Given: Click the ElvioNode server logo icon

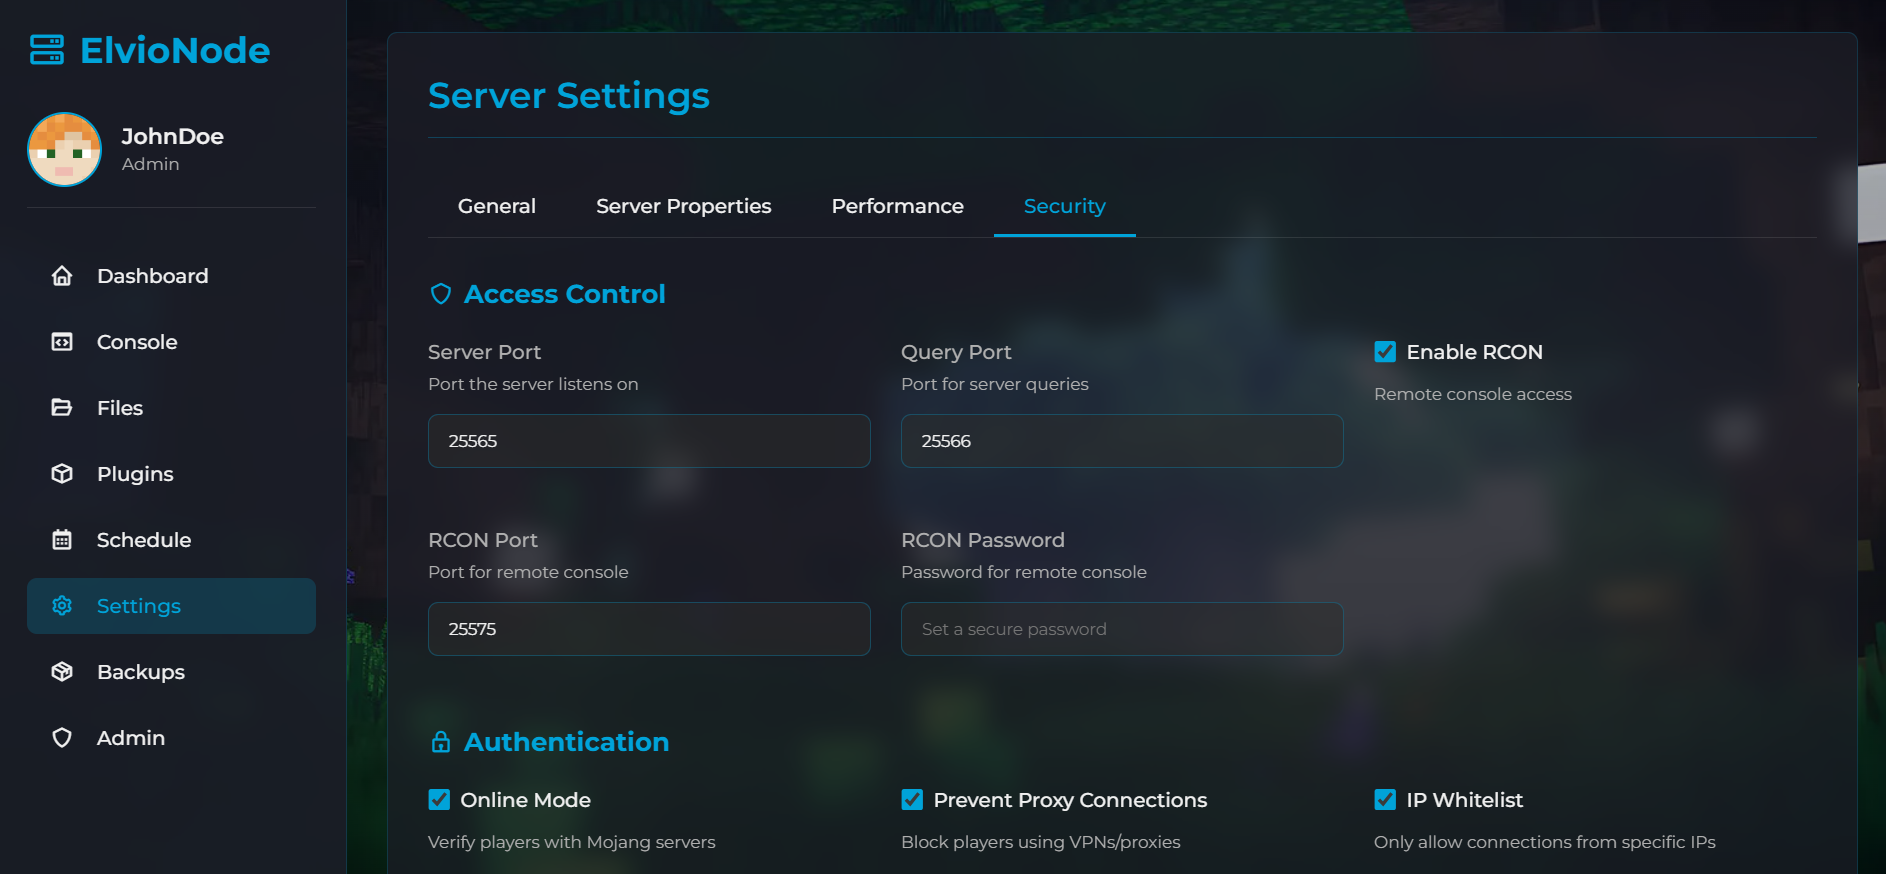Looking at the screenshot, I should click(47, 50).
